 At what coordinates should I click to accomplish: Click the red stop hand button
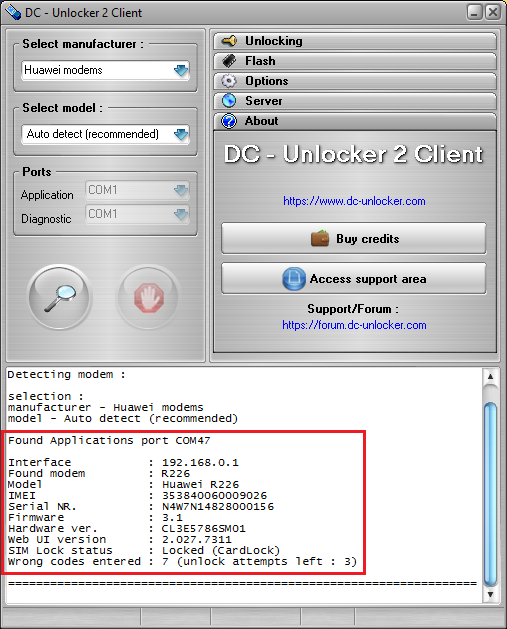pos(148,297)
